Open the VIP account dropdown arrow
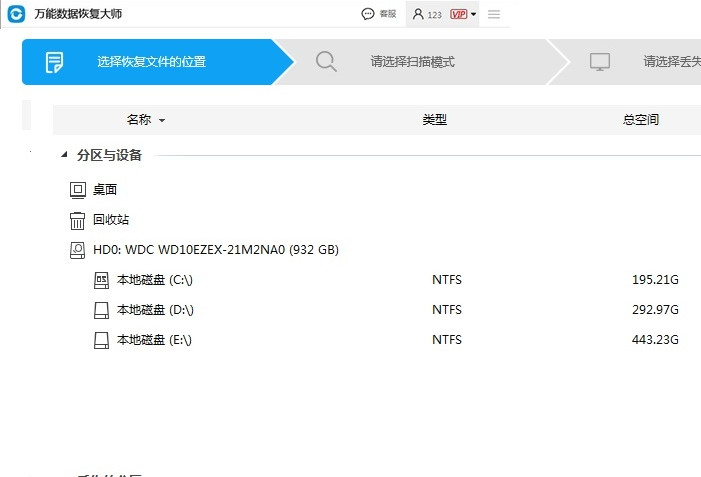Screen dimensions: 701x477 pos(473,14)
